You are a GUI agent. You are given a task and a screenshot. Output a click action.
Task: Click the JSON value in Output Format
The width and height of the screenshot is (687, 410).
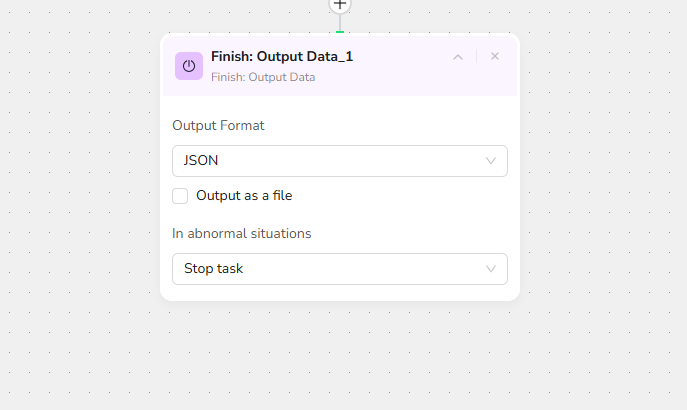202,161
